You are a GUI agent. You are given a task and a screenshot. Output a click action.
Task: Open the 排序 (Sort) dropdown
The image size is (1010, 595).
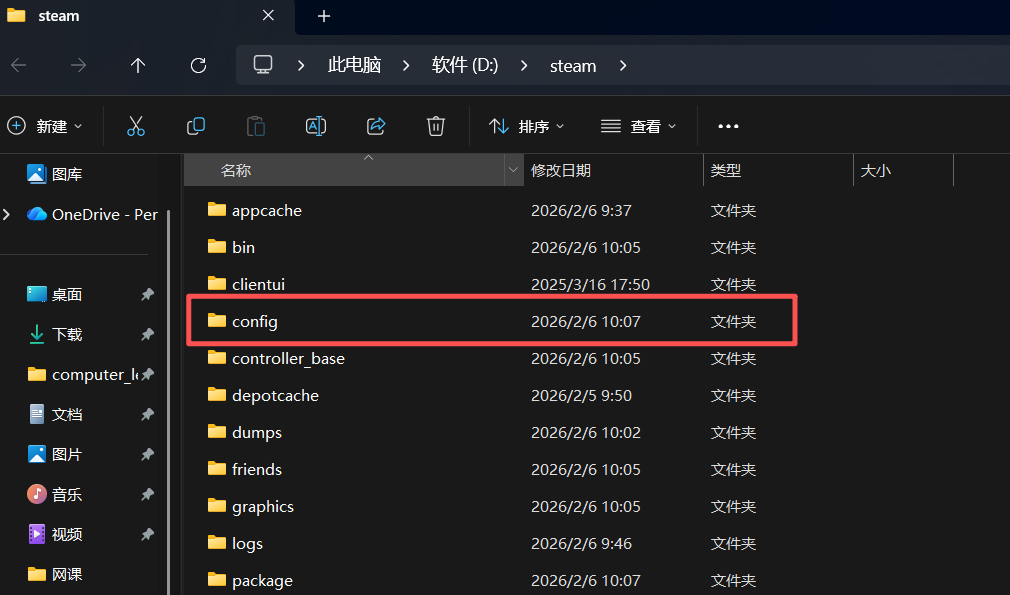click(526, 126)
